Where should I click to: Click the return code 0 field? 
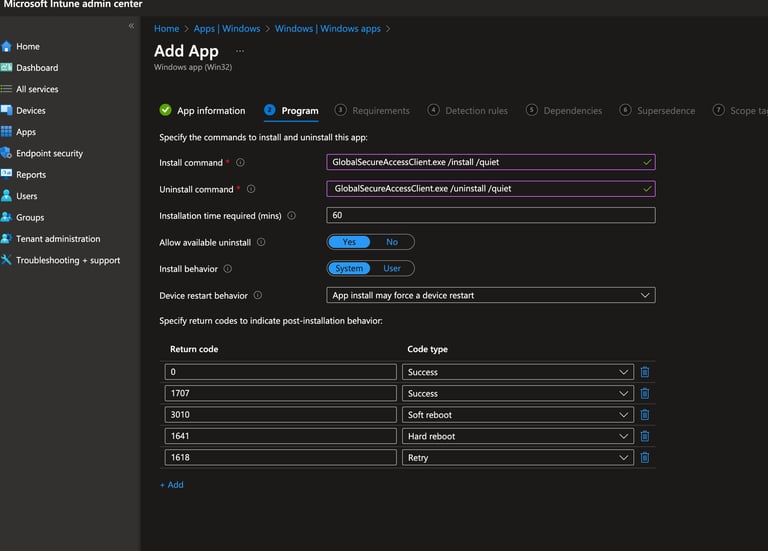click(x=281, y=372)
